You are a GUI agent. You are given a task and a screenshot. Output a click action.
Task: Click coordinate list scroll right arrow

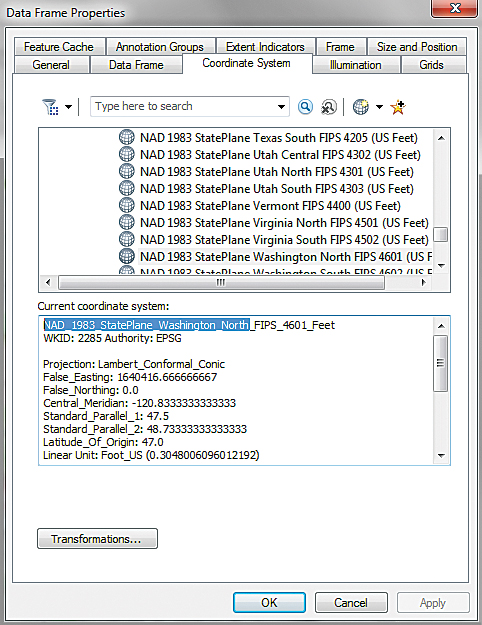[423, 283]
